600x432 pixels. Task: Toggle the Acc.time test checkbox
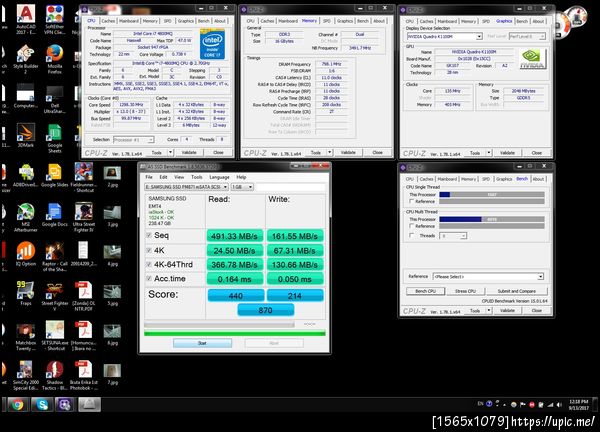point(149,279)
